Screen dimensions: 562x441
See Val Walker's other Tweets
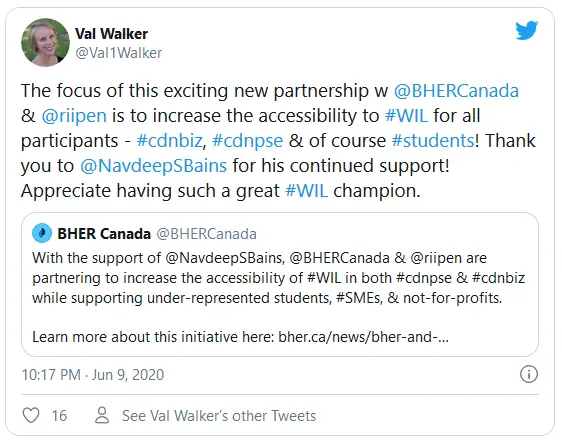(x=219, y=416)
